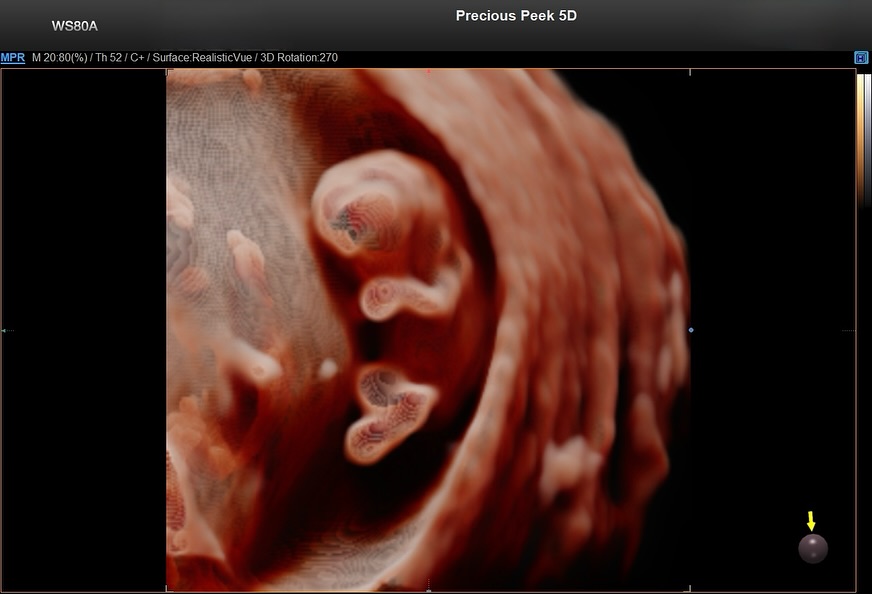The height and width of the screenshot is (594, 872).
Task: Click the 3D Rotation:270 parameter
Action: pos(299,58)
